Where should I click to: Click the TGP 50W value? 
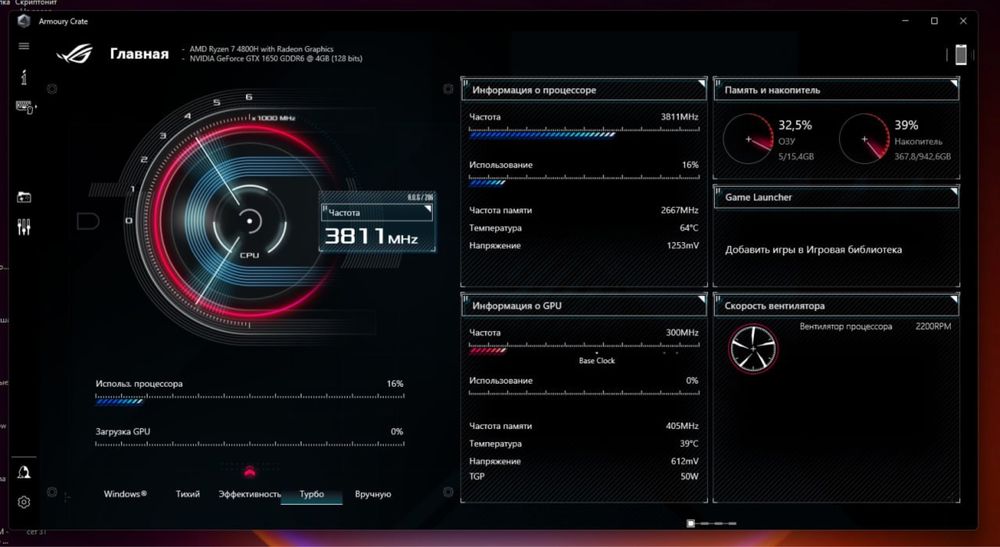click(689, 476)
